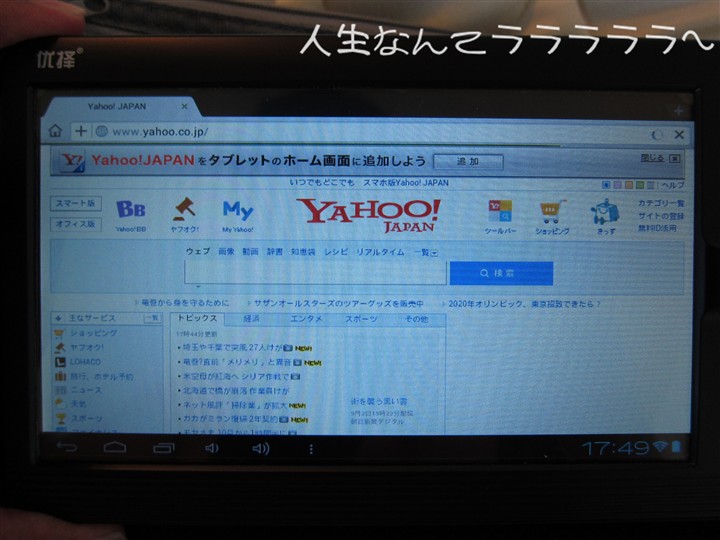Open a new browser tab with plus

(678, 111)
